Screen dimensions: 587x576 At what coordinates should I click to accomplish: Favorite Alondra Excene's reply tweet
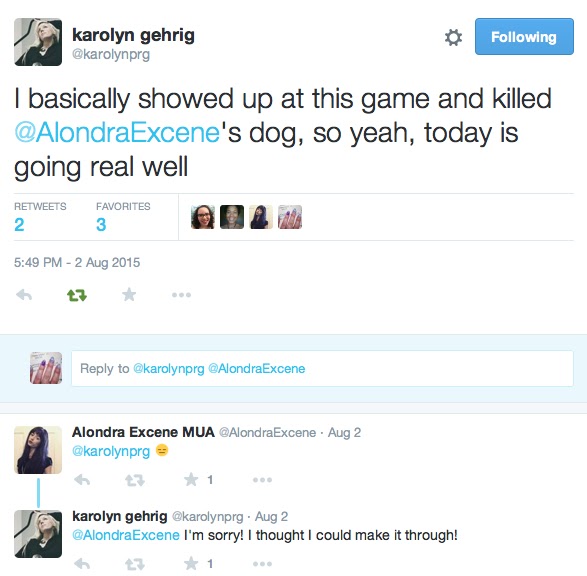click(191, 479)
